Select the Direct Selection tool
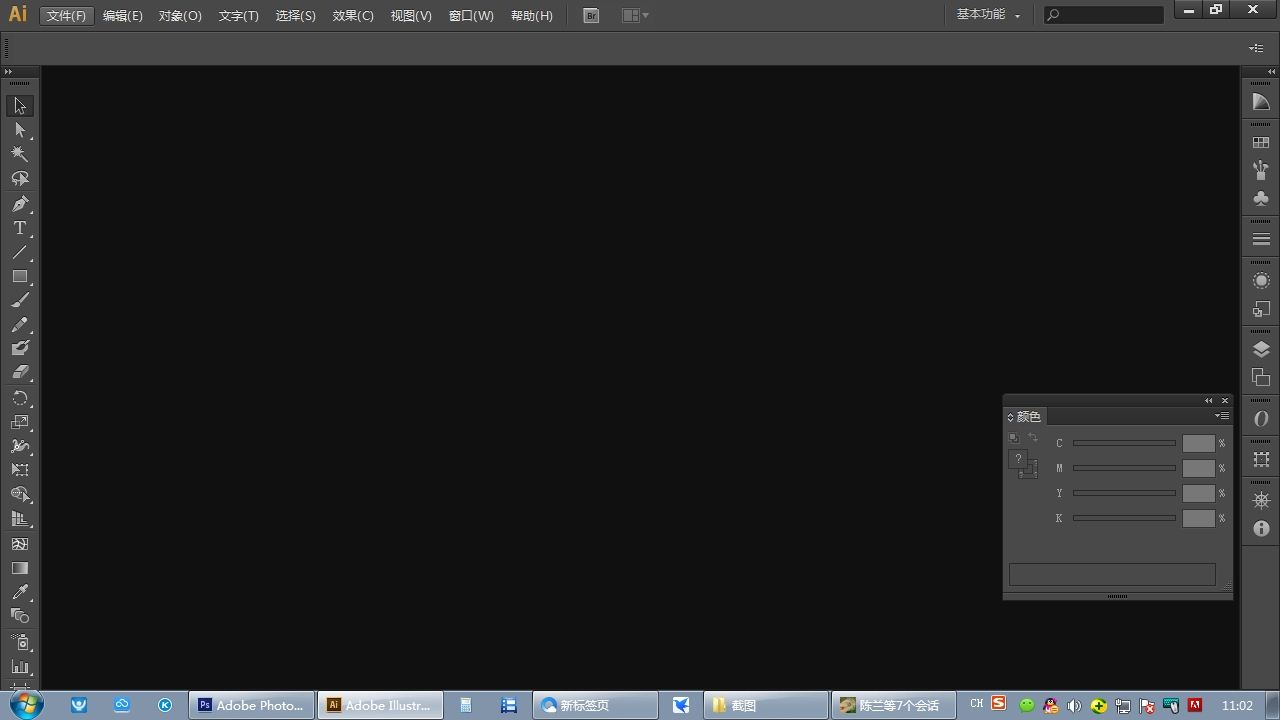This screenshot has width=1280, height=720. [20, 130]
